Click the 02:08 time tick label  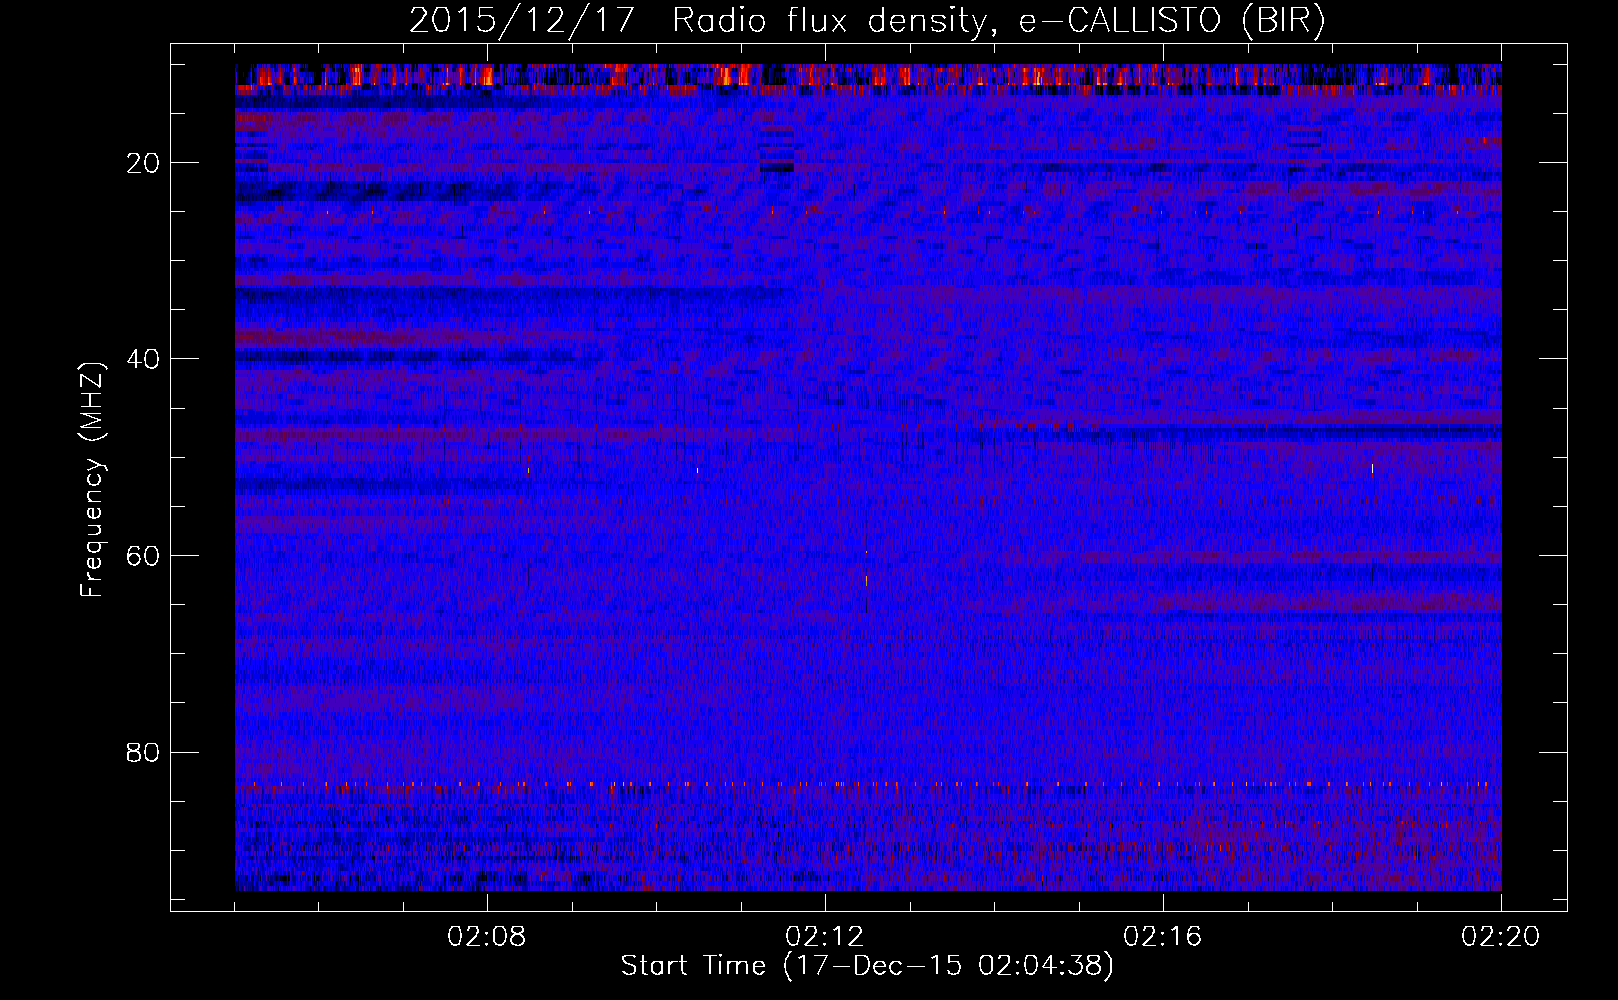[487, 937]
